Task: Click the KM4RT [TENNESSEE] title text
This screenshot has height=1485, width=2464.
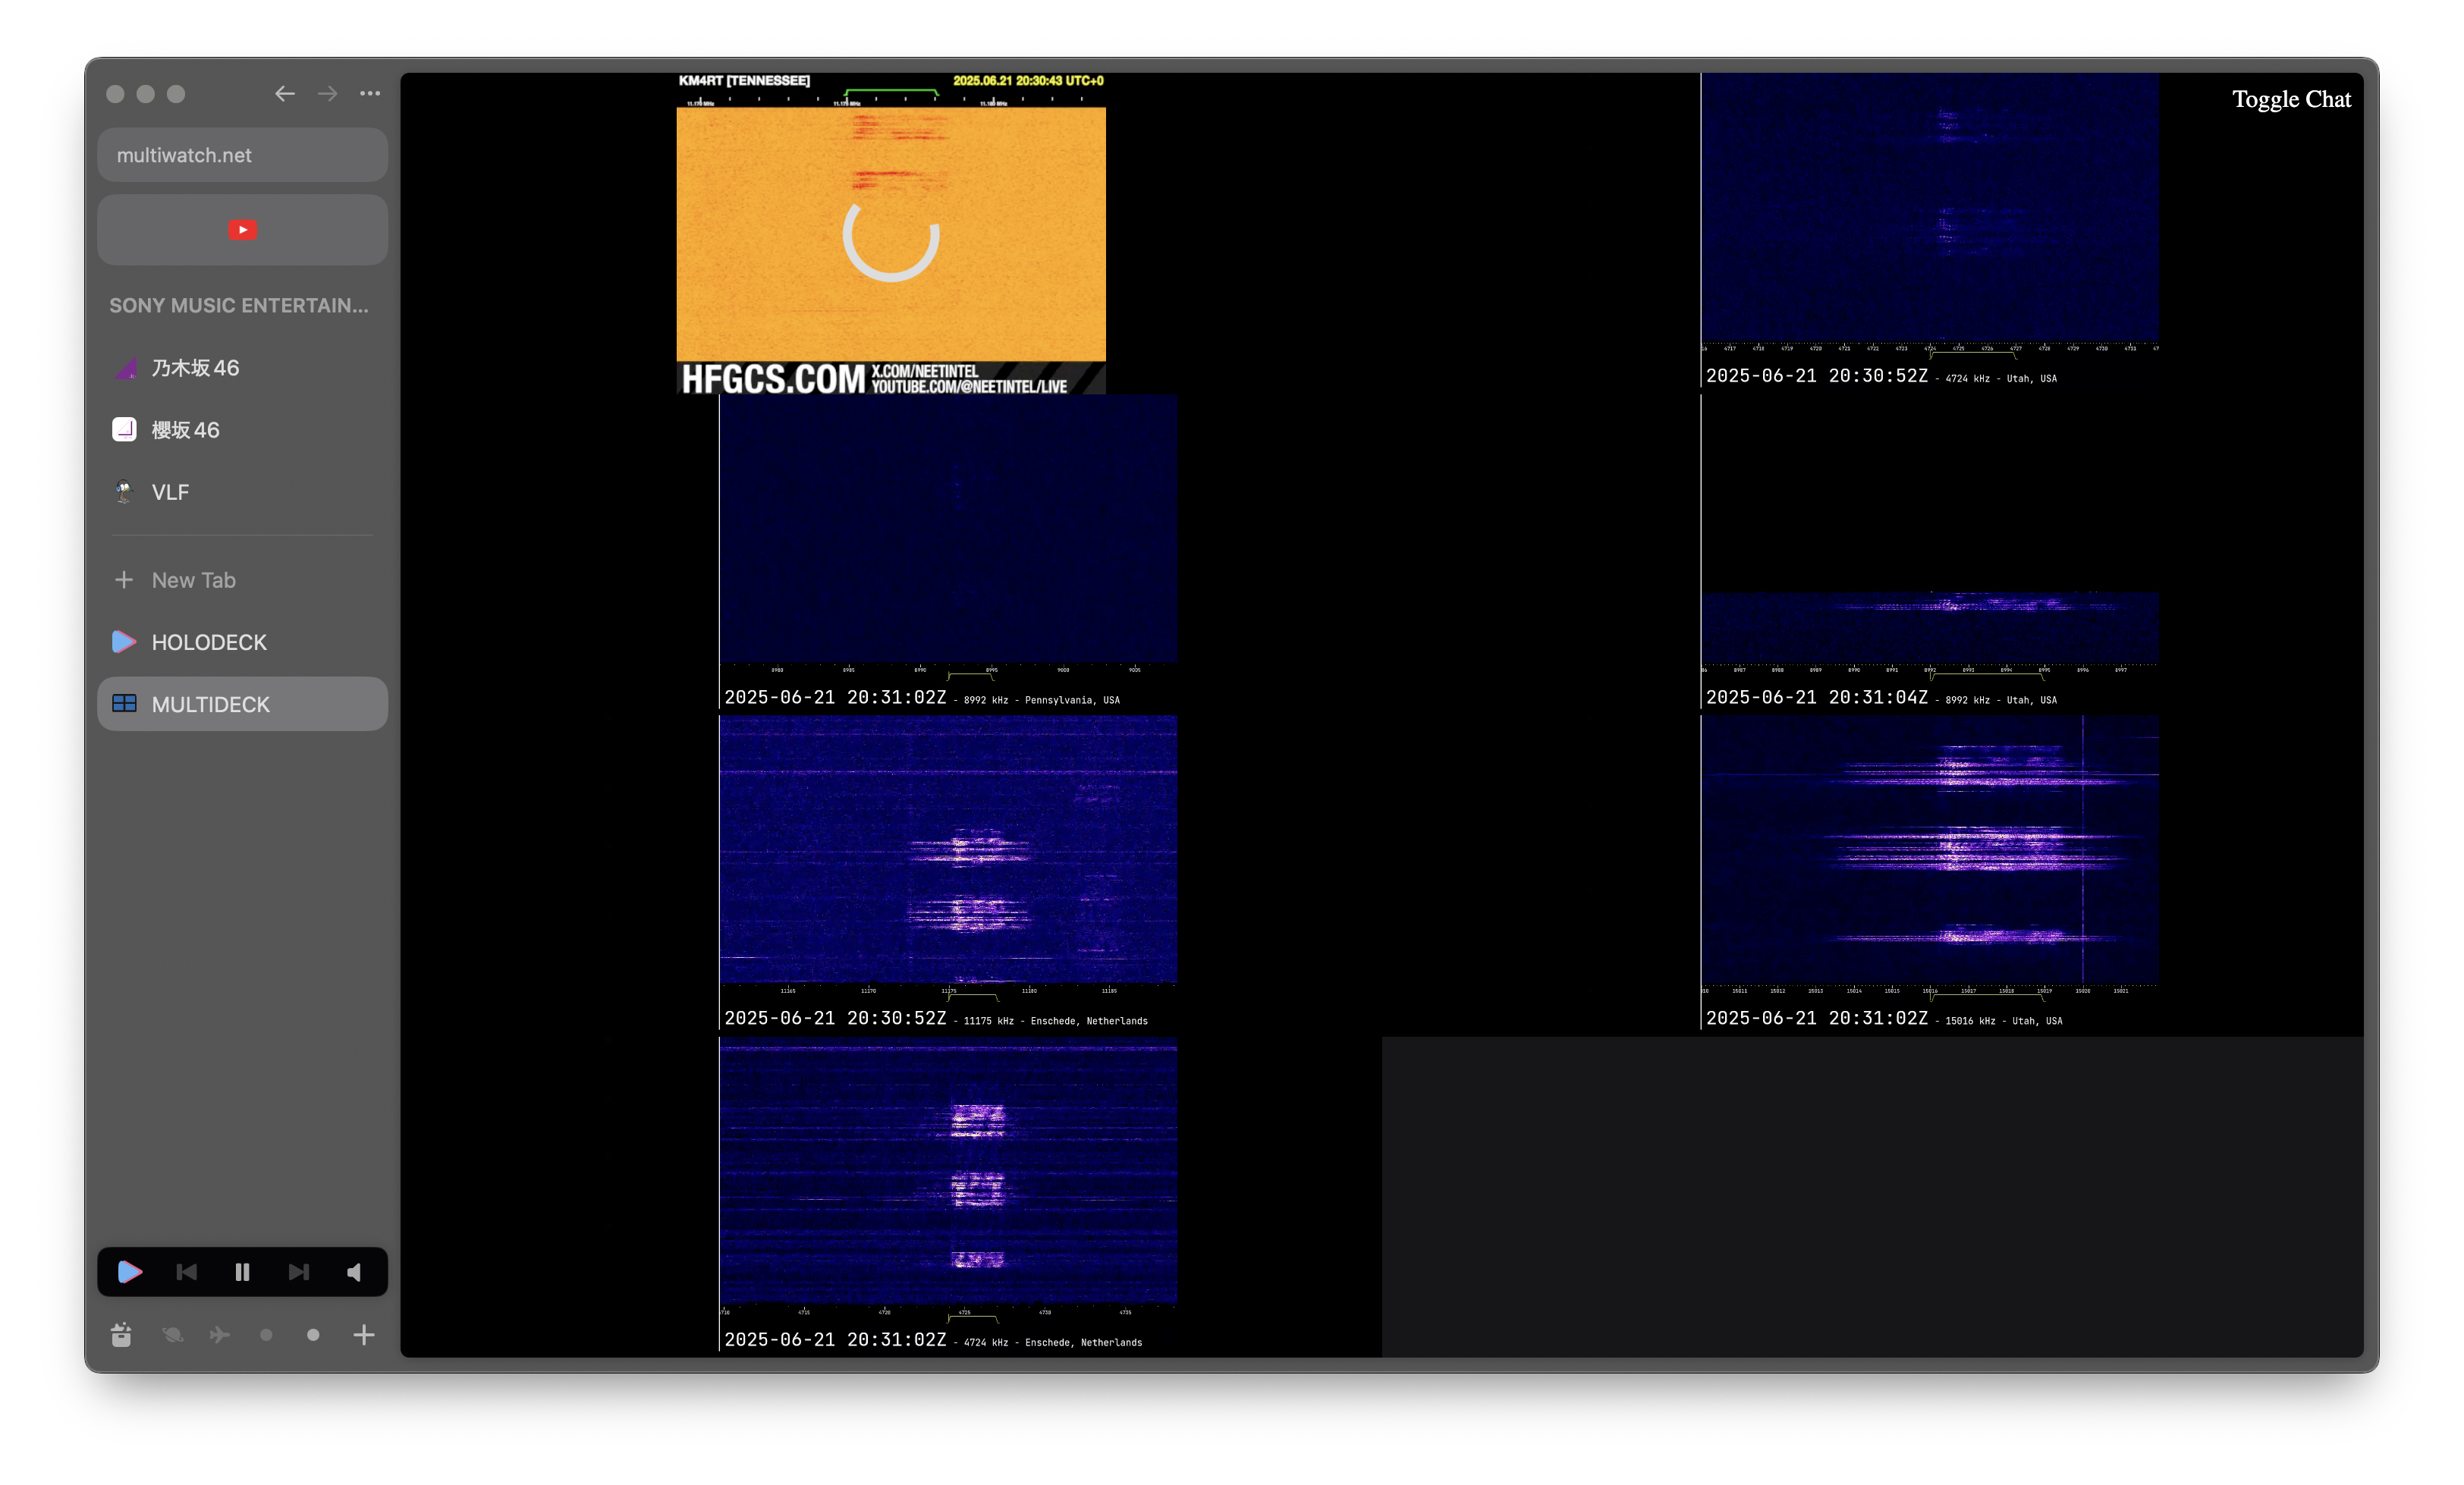Action: click(x=744, y=81)
